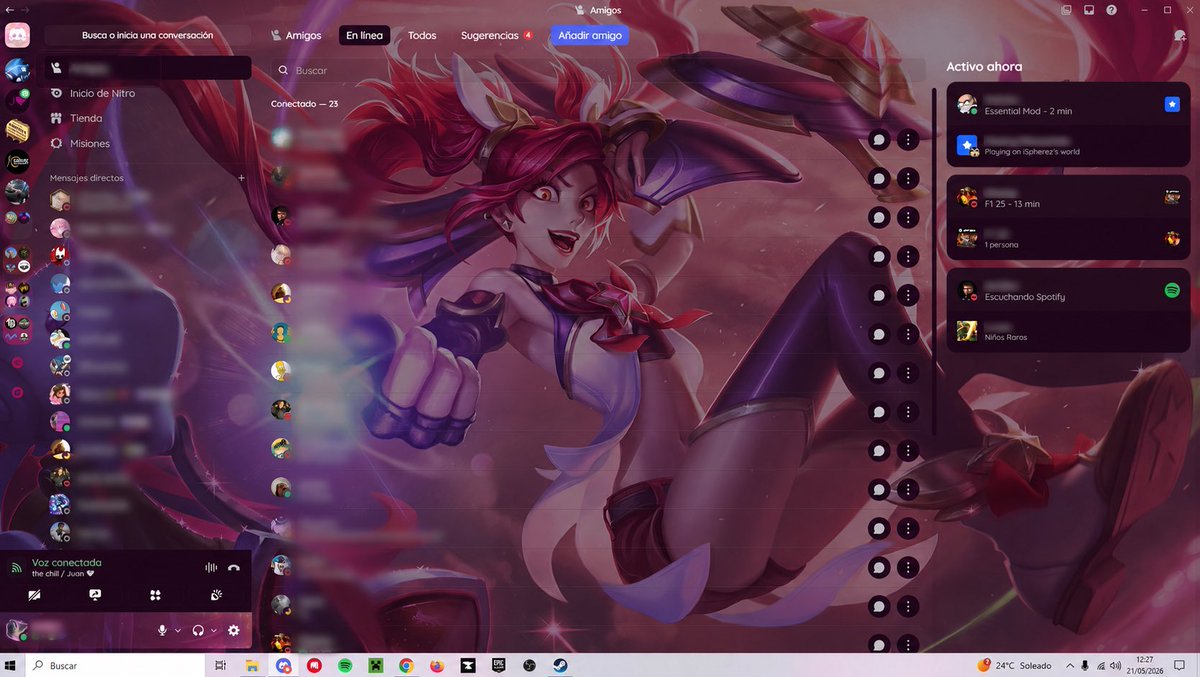Click the friends list Buscar field
This screenshot has width=1200, height=677.
(x=600, y=71)
